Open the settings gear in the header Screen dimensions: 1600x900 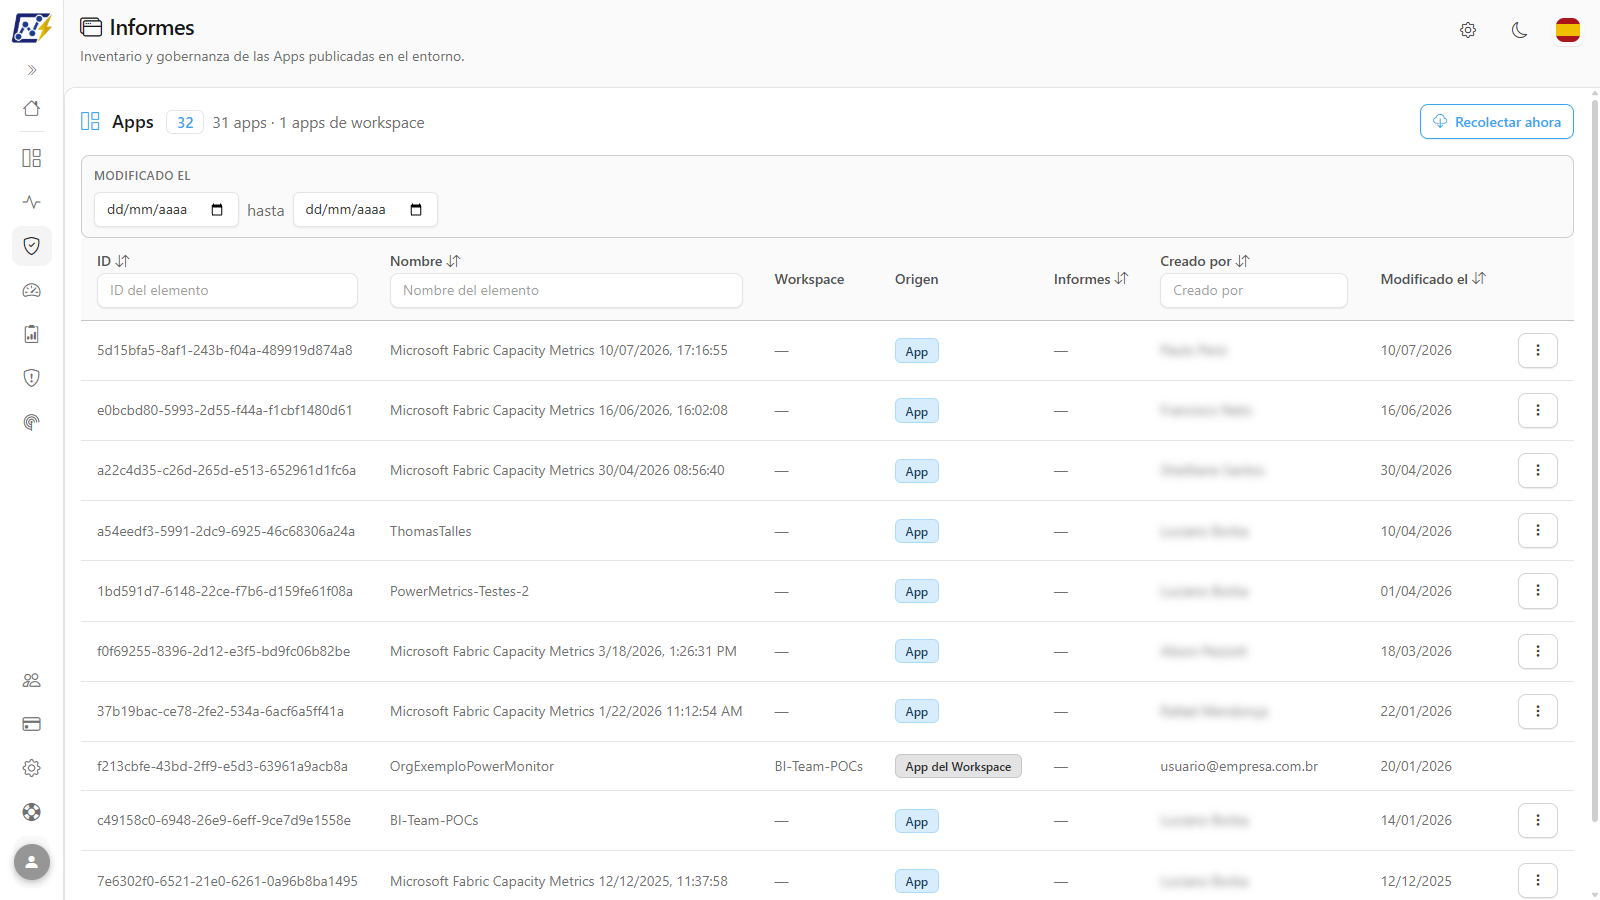pyautogui.click(x=1468, y=30)
